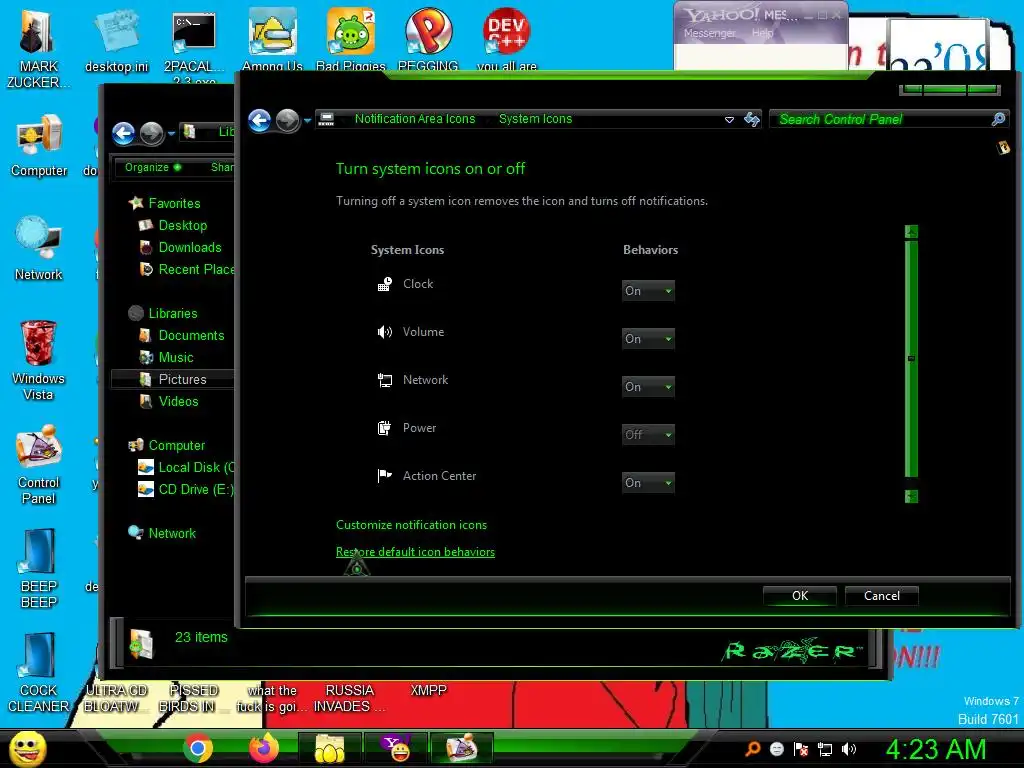Open Customize notification icons link
Screen dimensions: 1024x768
(411, 525)
